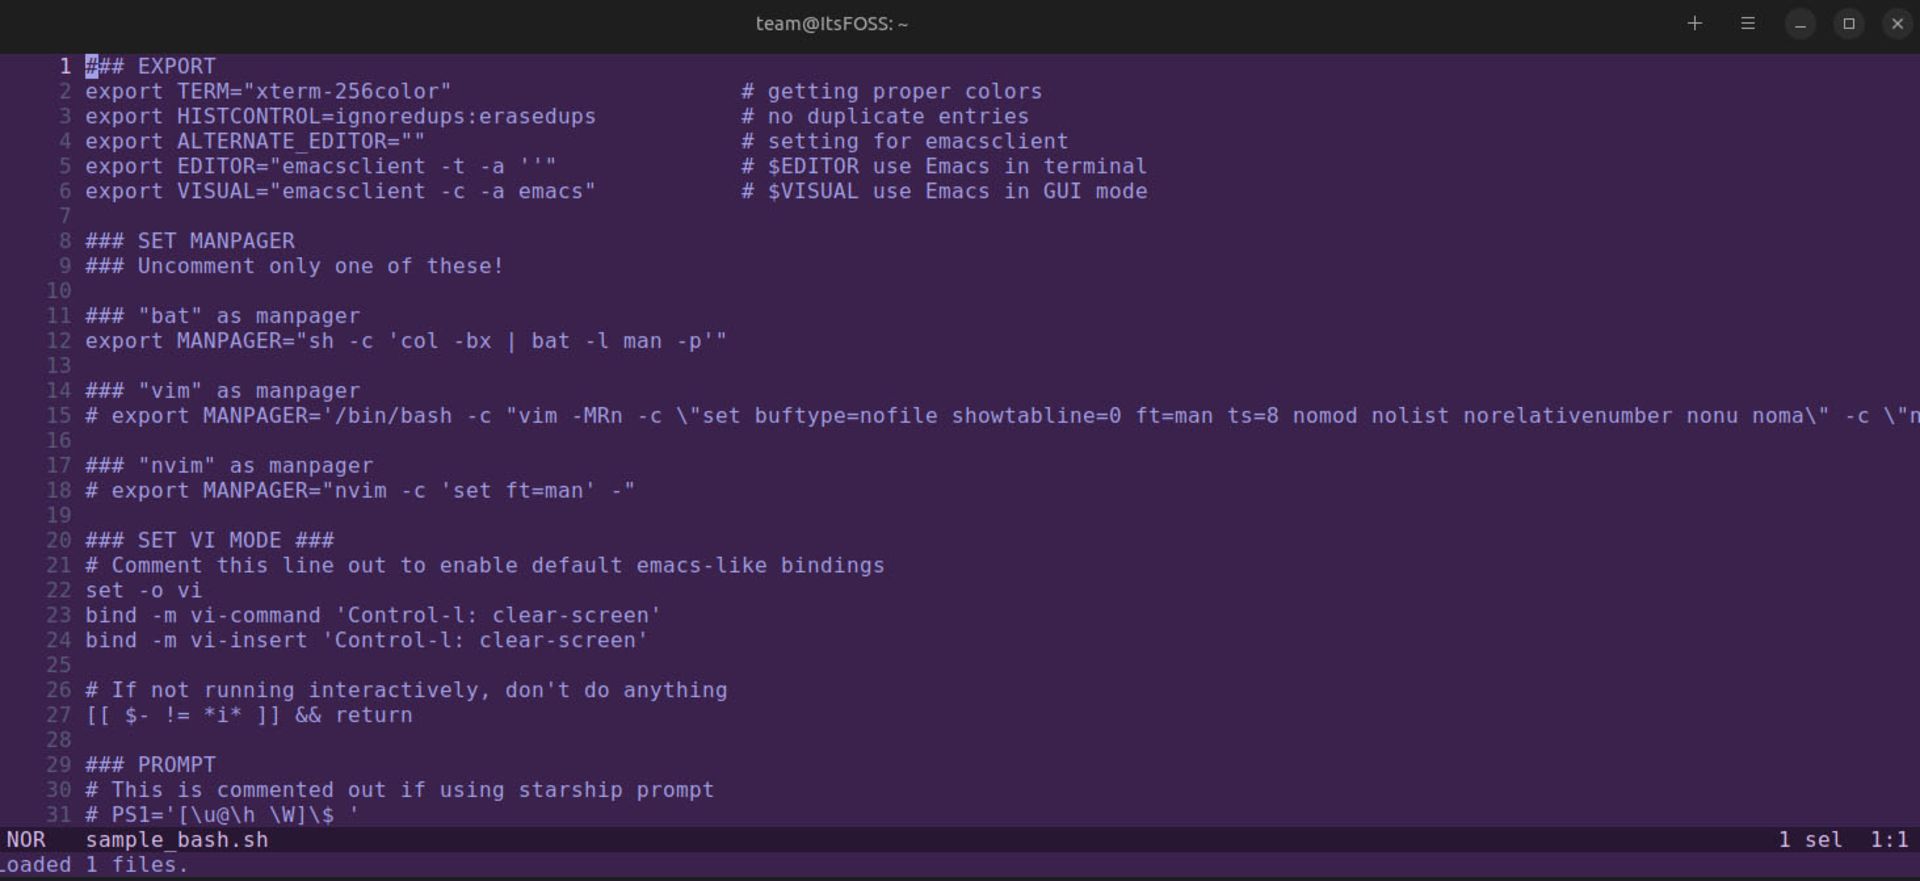1920x881 pixels.
Task: Click 'HISTCONTROL=ignoredups:erasedups' text
Action: click(x=386, y=116)
